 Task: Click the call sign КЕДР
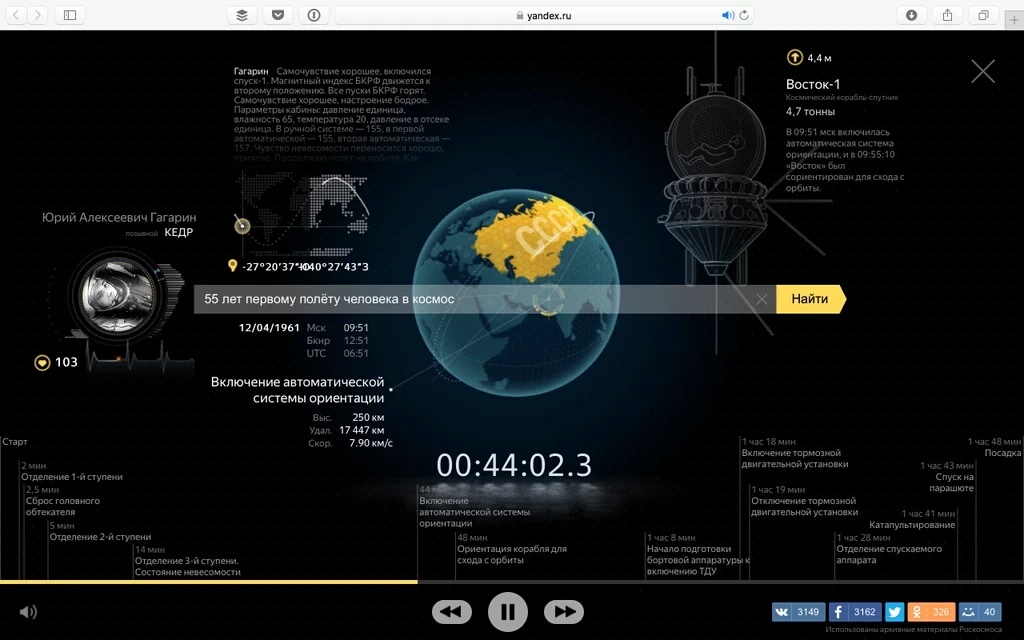(x=178, y=232)
